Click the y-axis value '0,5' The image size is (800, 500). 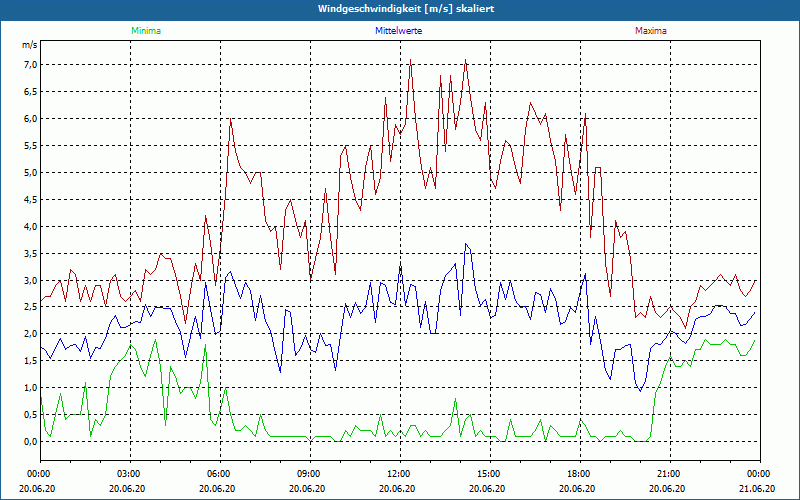tap(30, 415)
